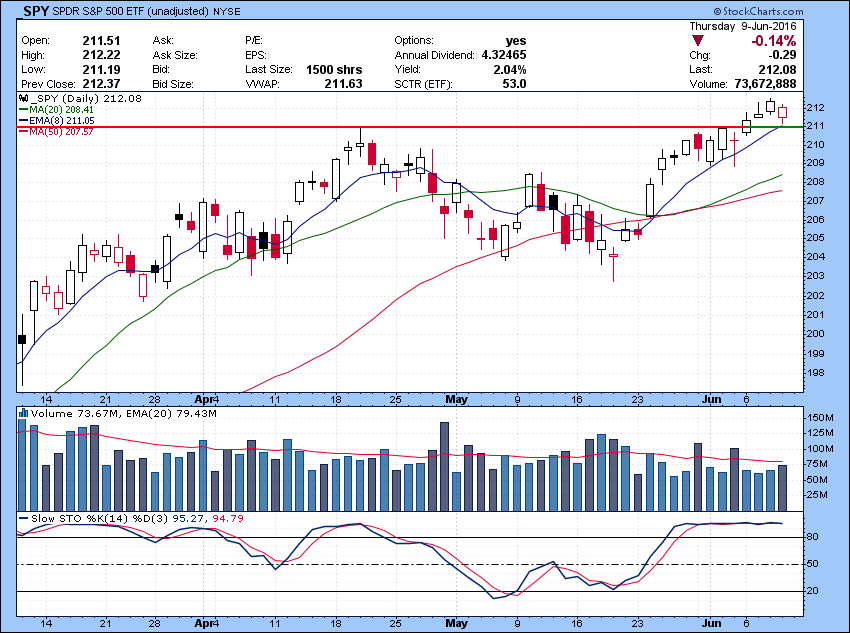The height and width of the screenshot is (633, 850).
Task: Click the P/E label
Action: click(x=254, y=41)
